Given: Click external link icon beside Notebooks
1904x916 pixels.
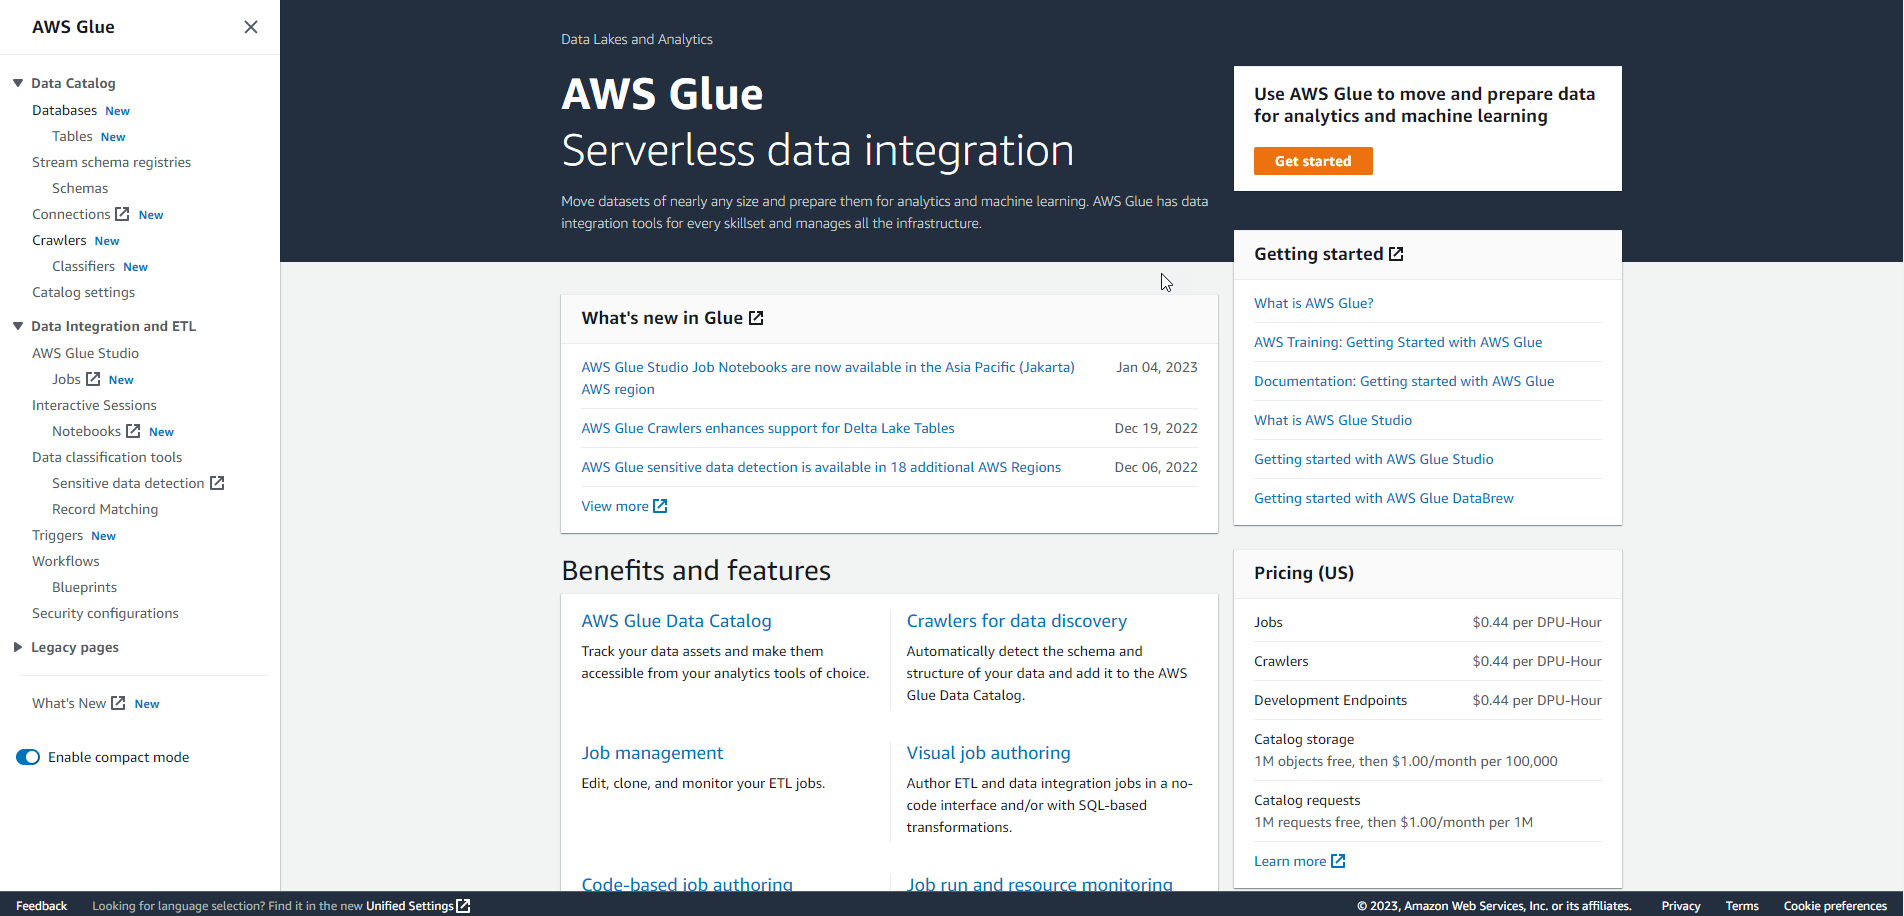Looking at the screenshot, I should pyautogui.click(x=133, y=431).
